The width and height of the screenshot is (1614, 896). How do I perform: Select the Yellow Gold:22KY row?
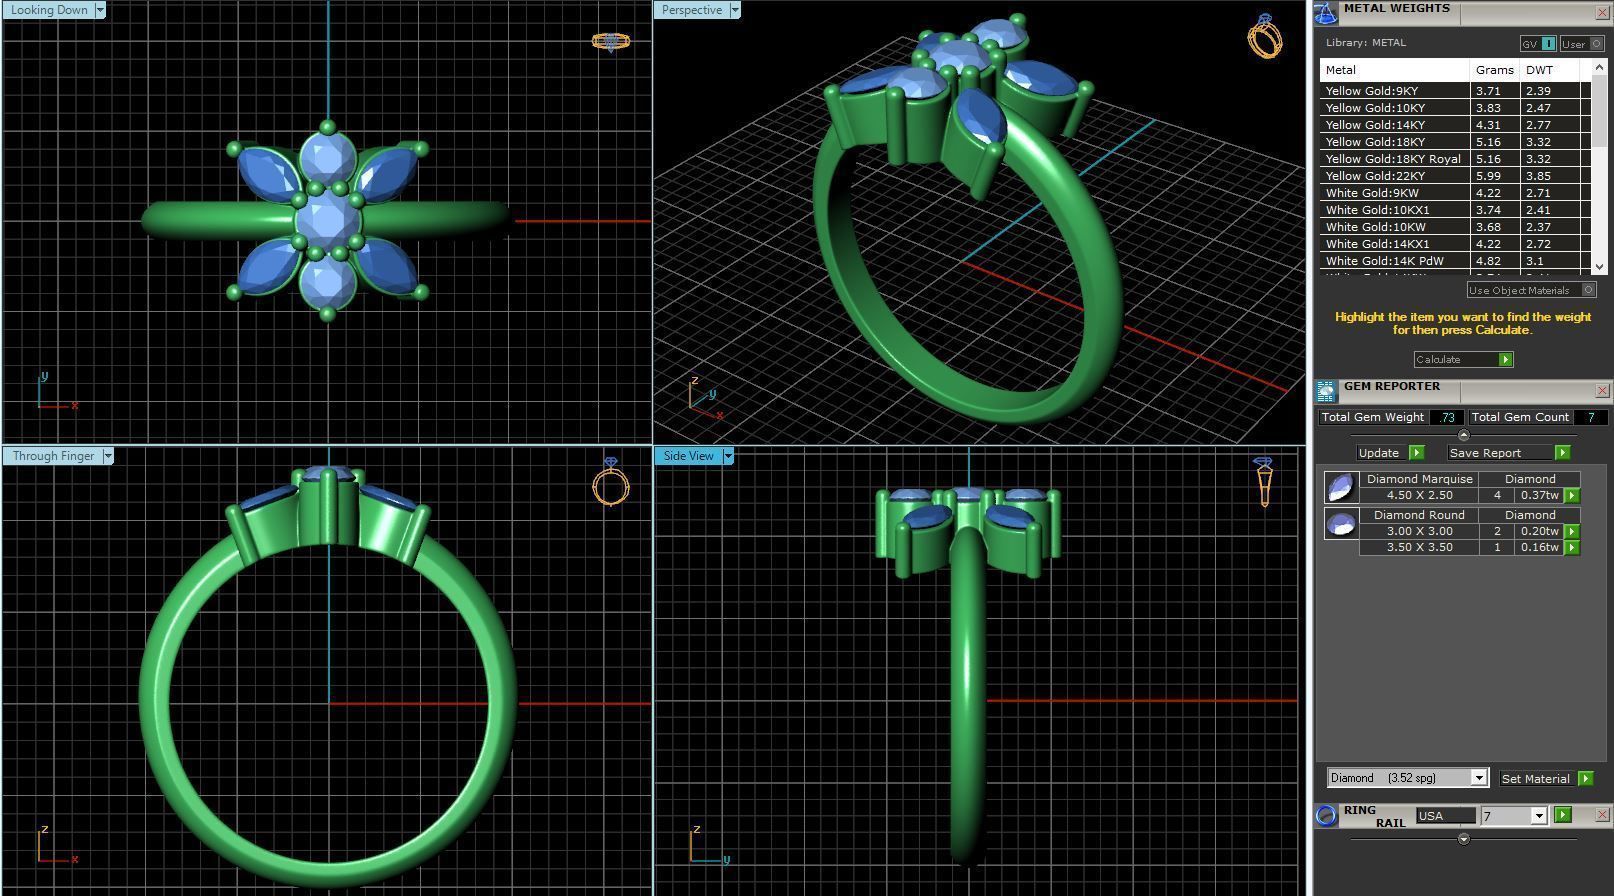1455,176
